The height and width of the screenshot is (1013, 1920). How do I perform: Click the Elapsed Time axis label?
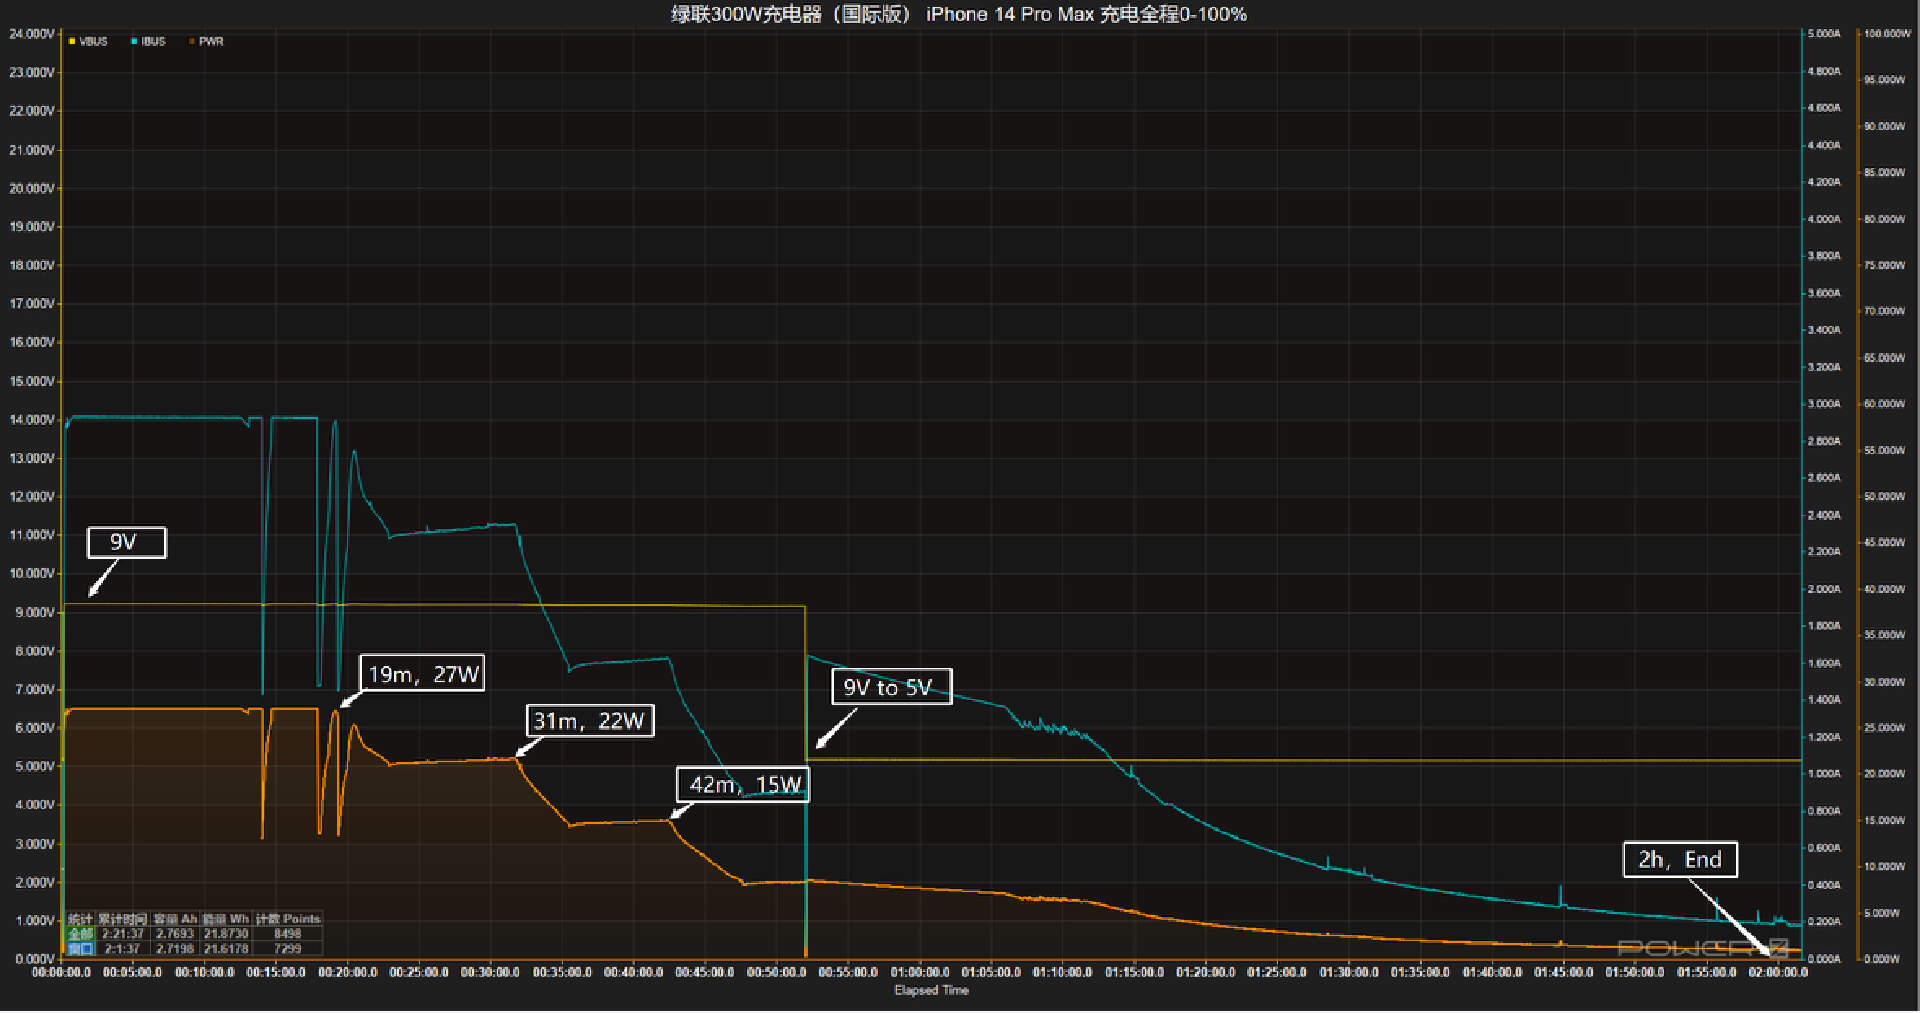point(931,991)
